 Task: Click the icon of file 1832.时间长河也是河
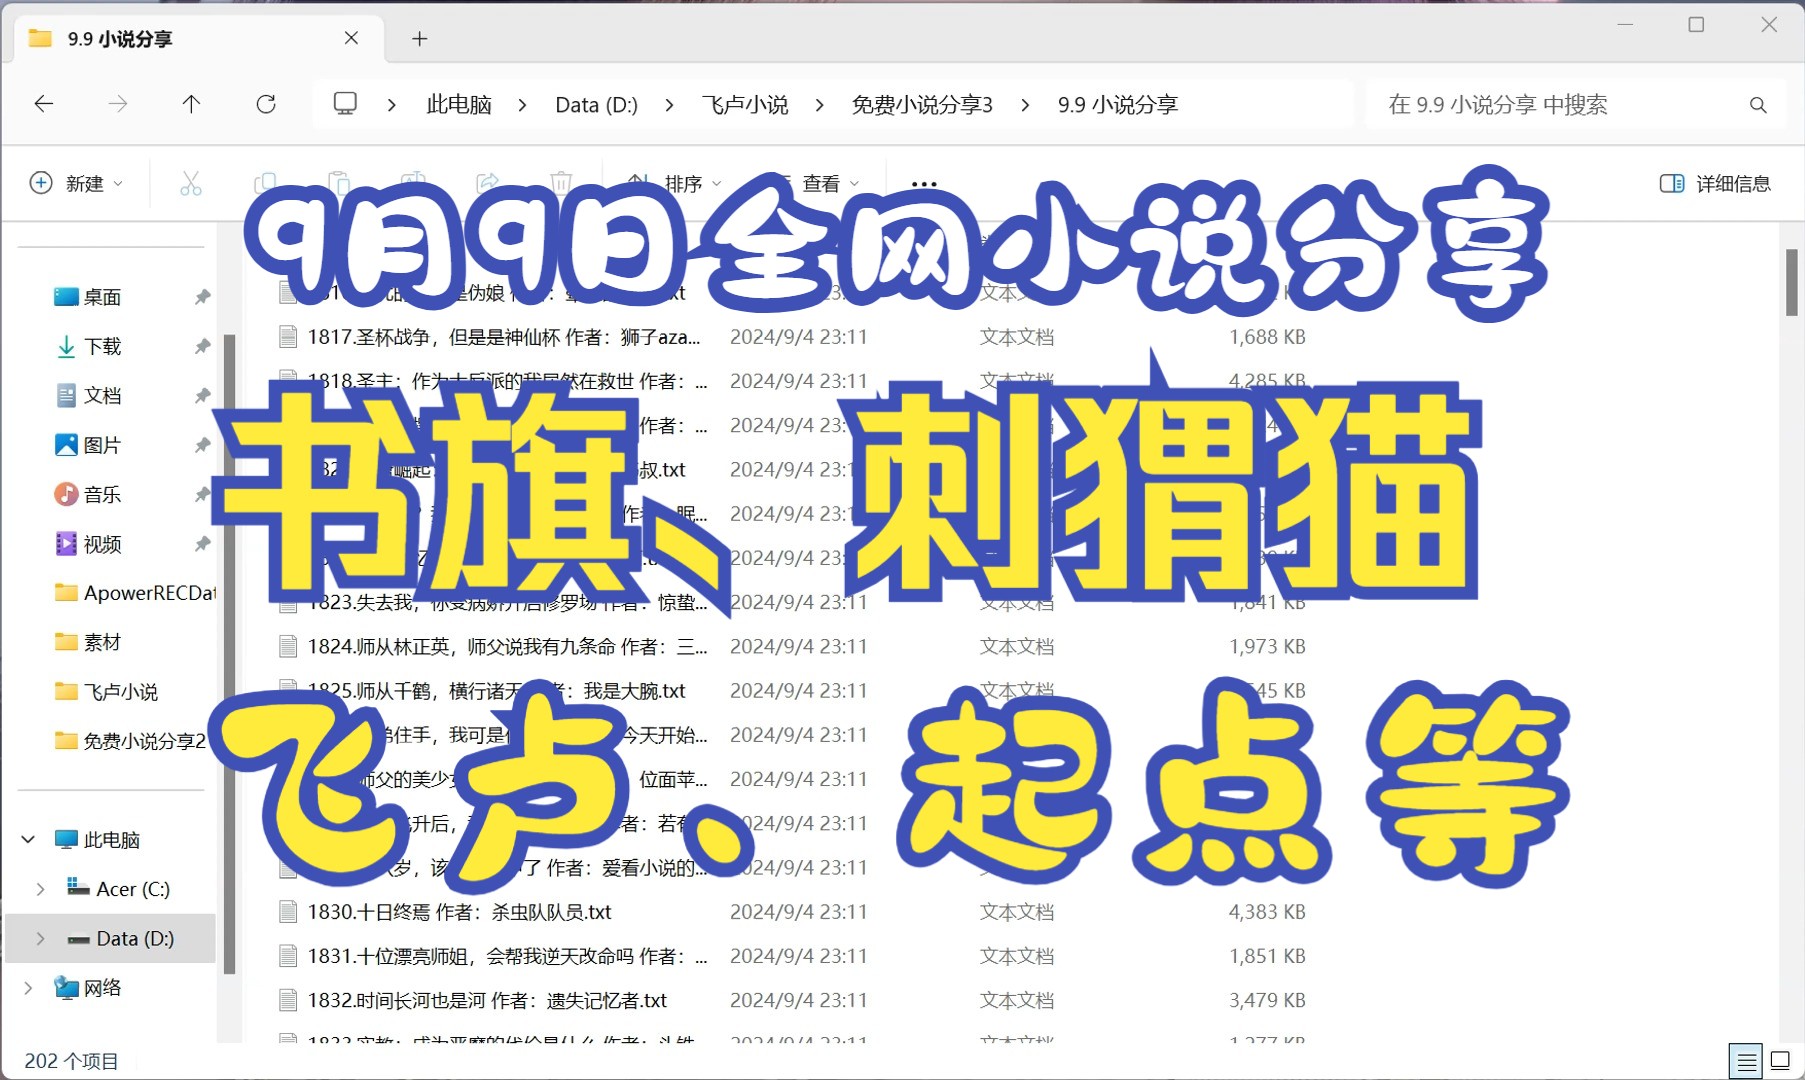click(x=288, y=1000)
